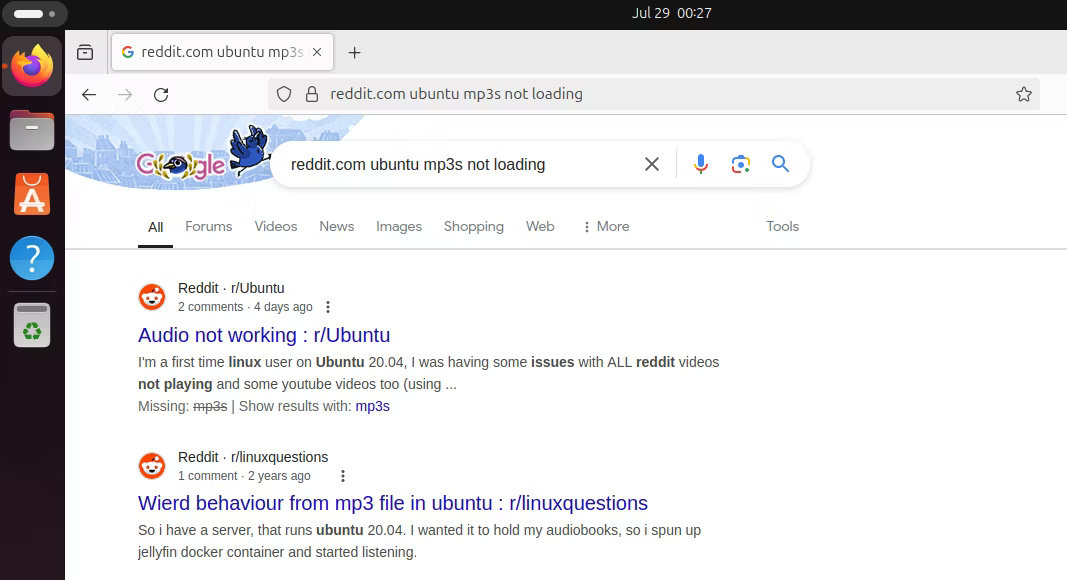Viewport: 1067px width, 580px height.
Task: Open Google Lens image search
Action: [740, 163]
